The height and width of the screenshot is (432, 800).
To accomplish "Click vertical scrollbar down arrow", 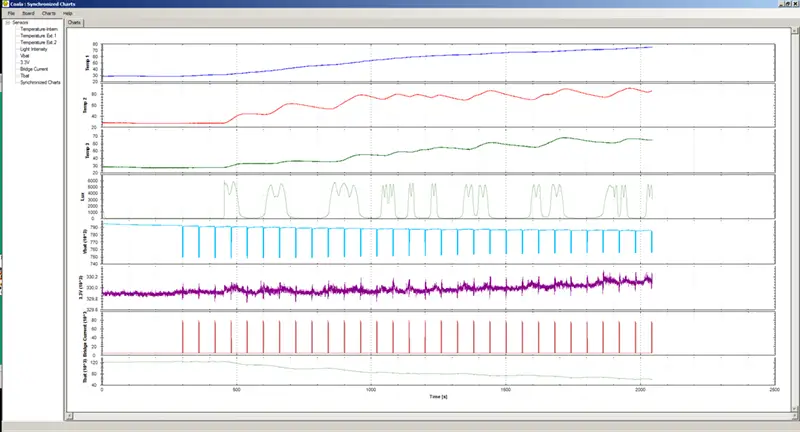I will [x=796, y=409].
